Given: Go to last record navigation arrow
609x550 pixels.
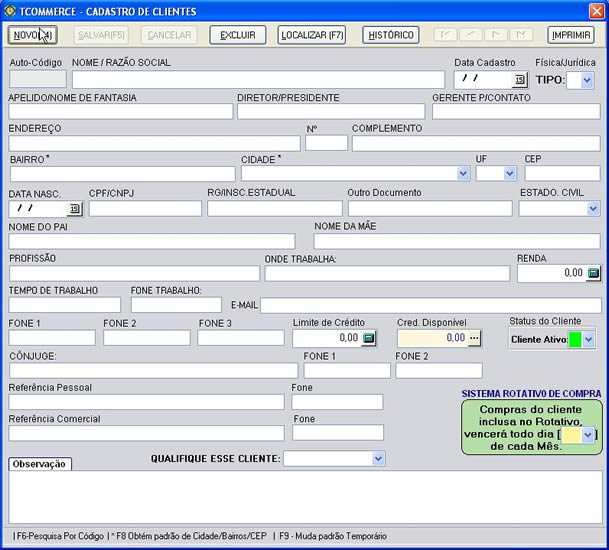Looking at the screenshot, I should tap(521, 35).
